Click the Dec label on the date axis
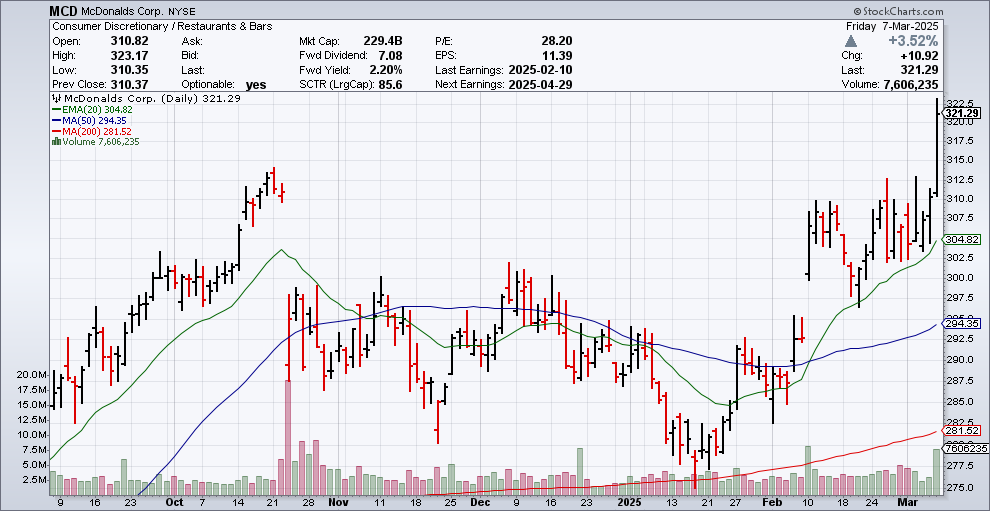Viewport: 990px width, 511px height. pos(481,503)
